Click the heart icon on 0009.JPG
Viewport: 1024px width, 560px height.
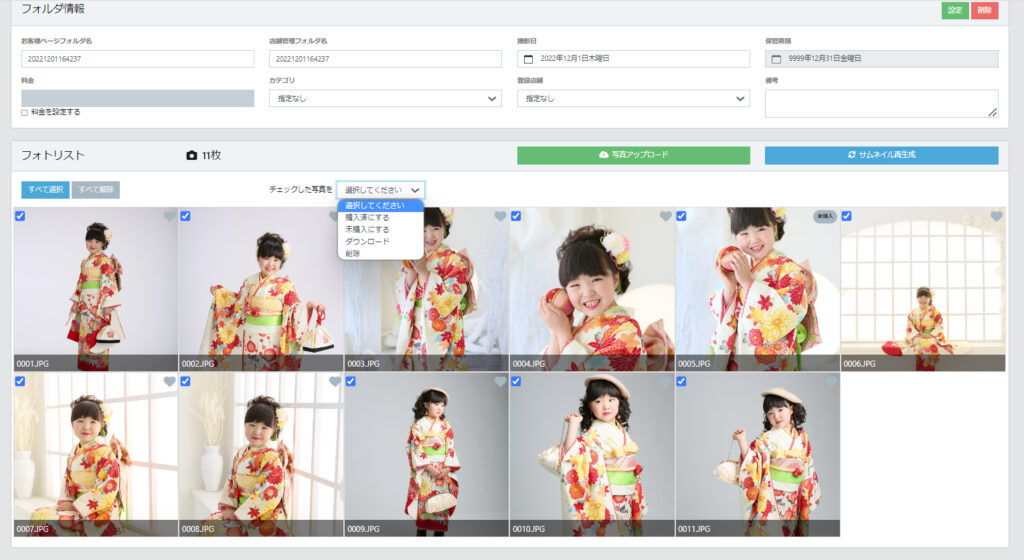tap(500, 381)
